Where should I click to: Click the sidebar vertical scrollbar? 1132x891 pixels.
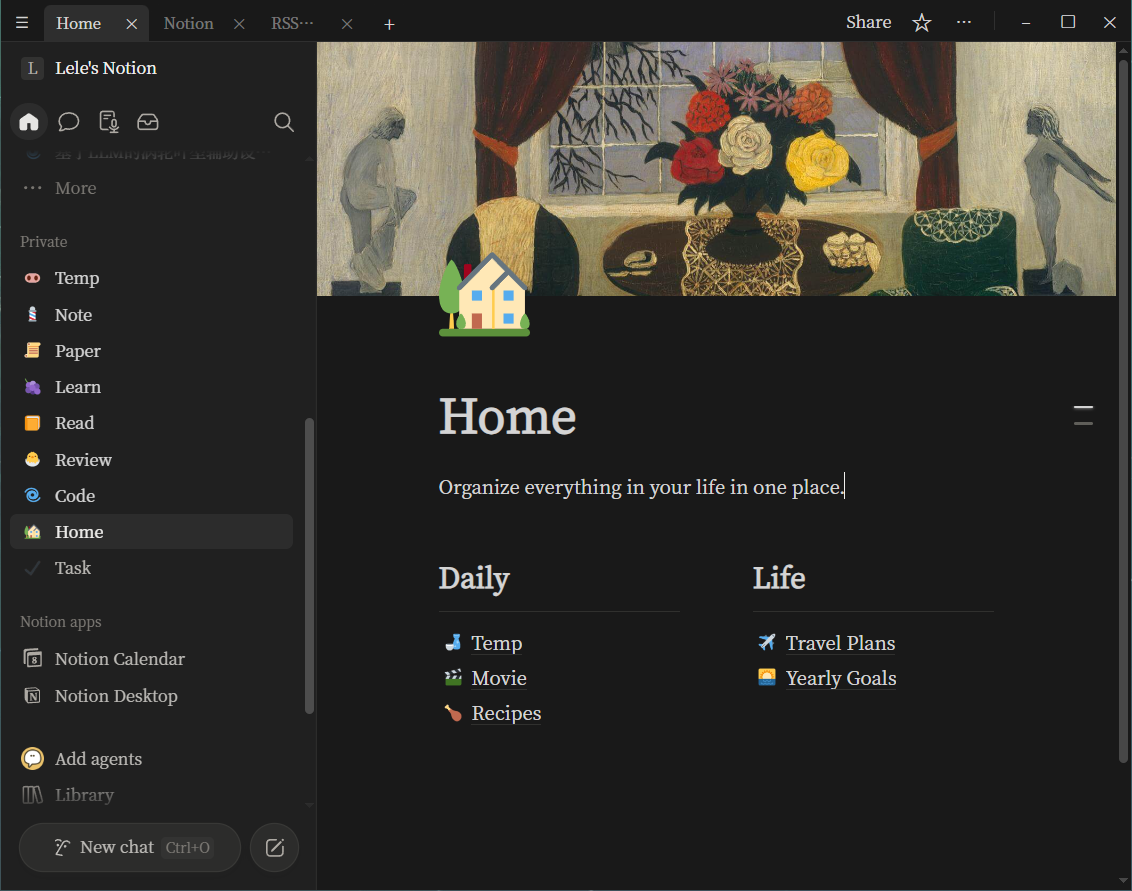pos(310,565)
